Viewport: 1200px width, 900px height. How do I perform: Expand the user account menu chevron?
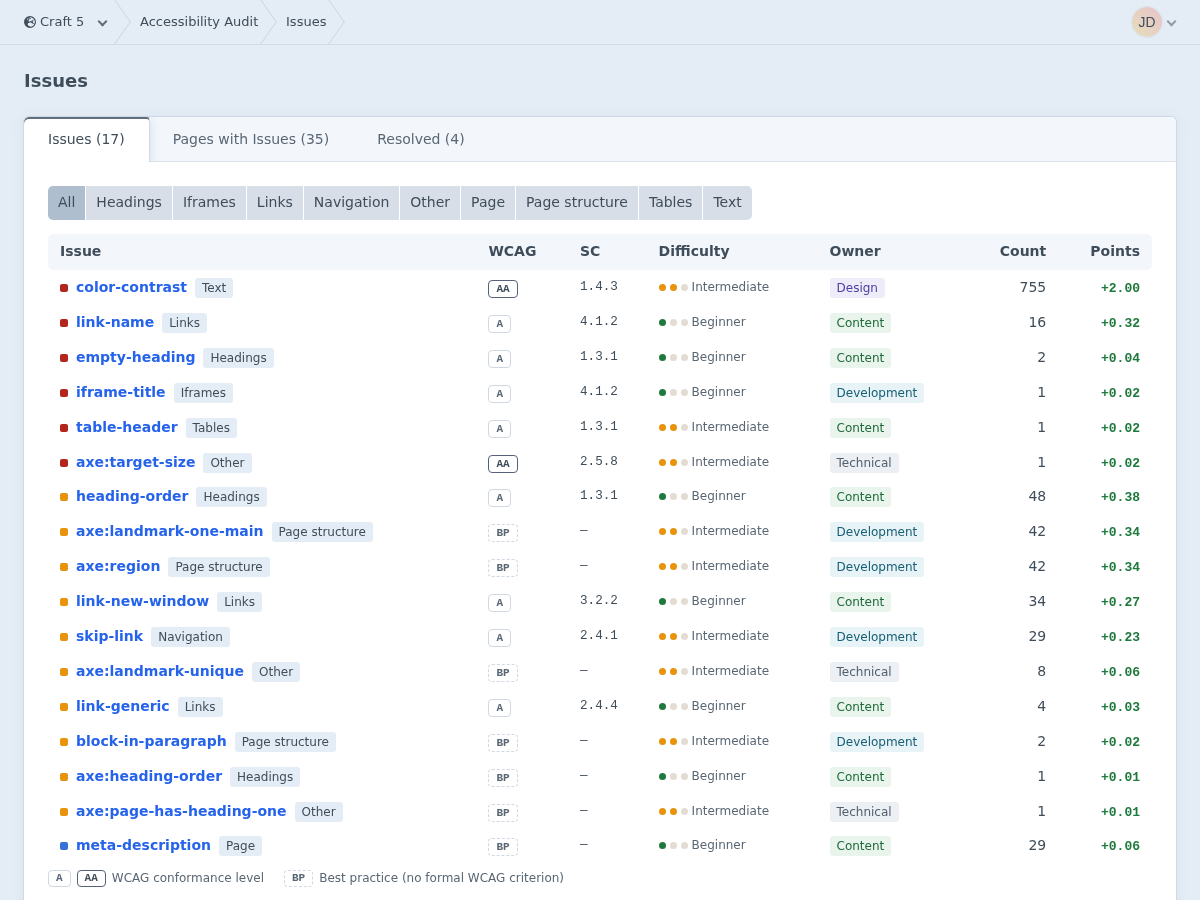[1172, 23]
